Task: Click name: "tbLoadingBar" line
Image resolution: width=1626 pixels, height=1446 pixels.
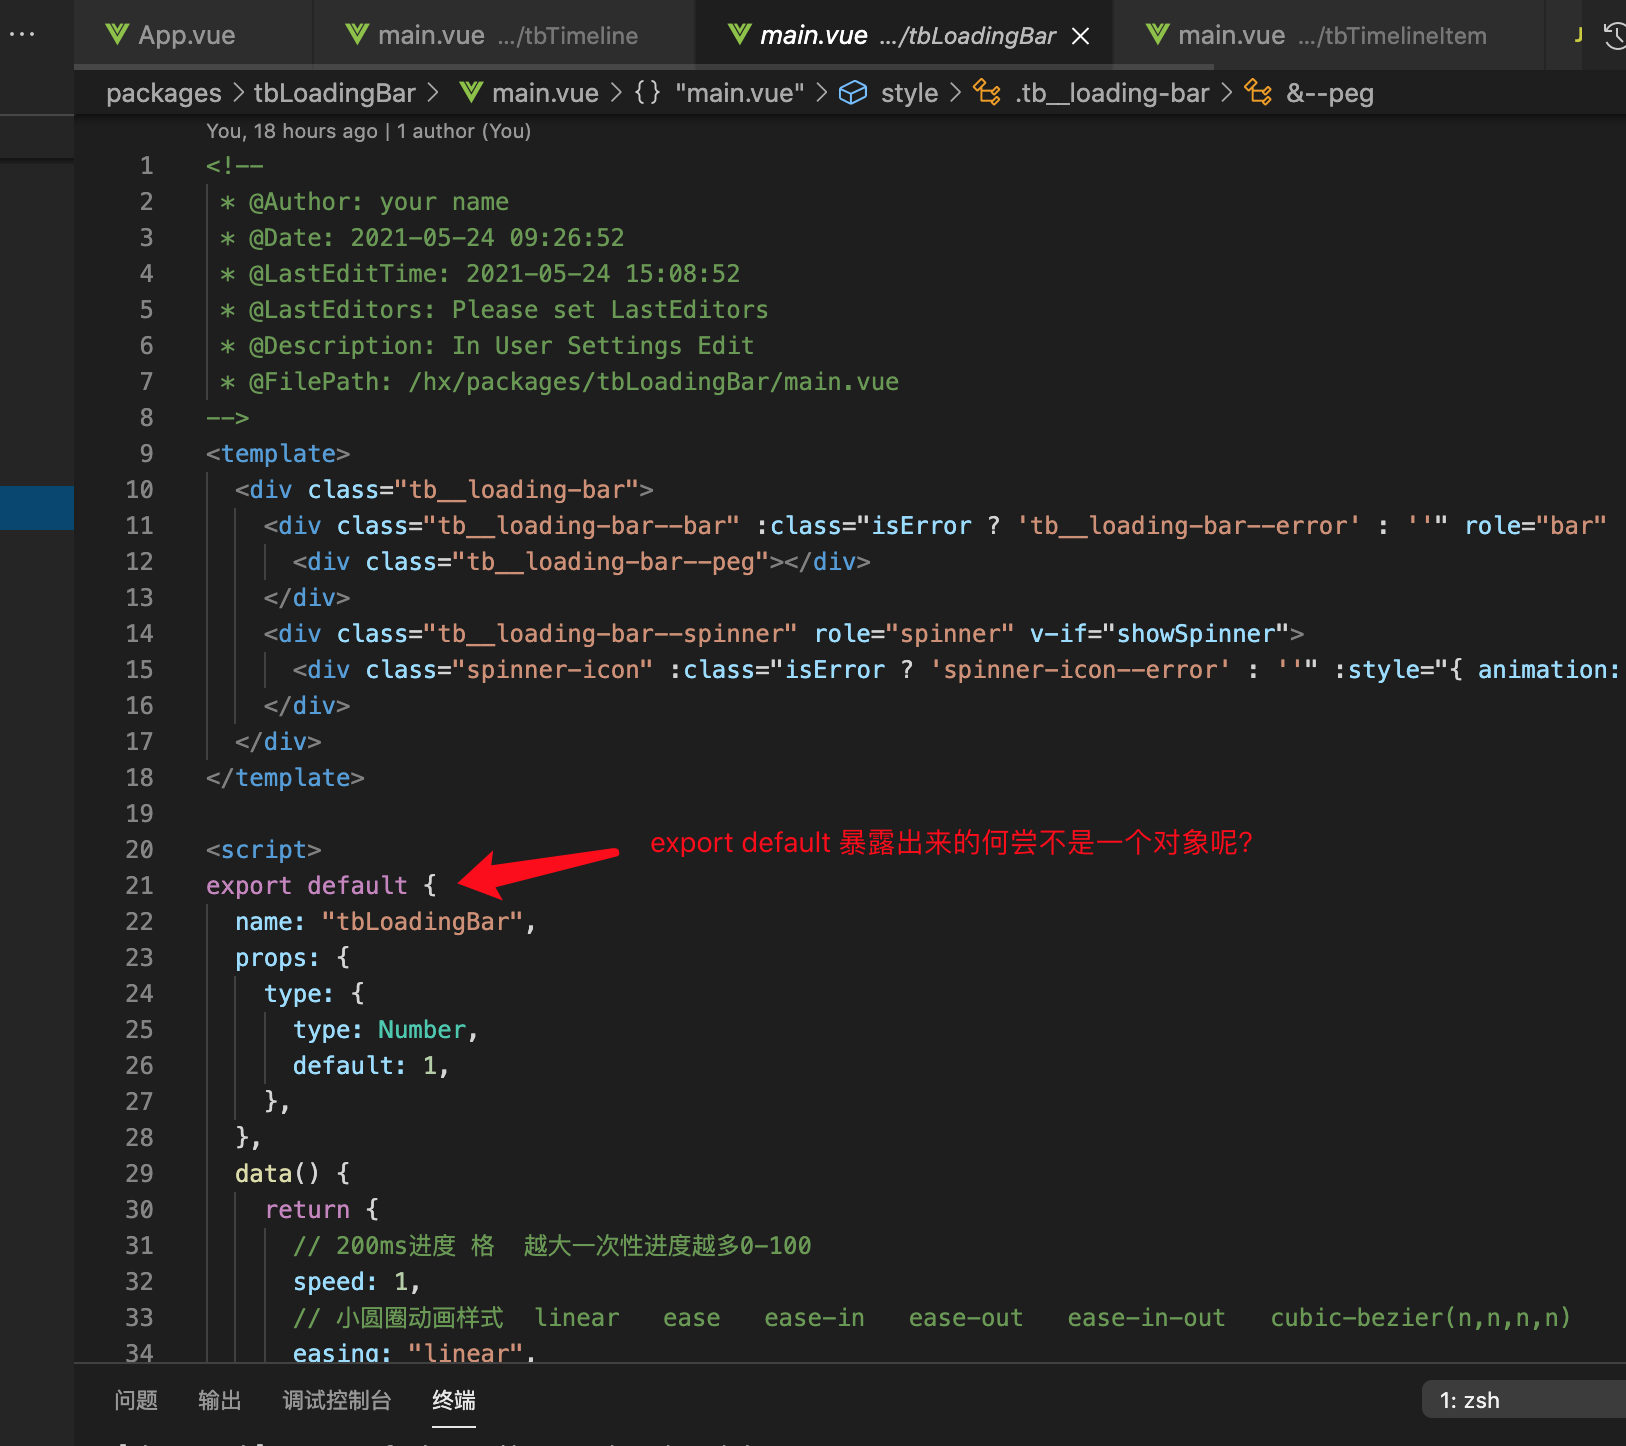Action: pos(386,922)
